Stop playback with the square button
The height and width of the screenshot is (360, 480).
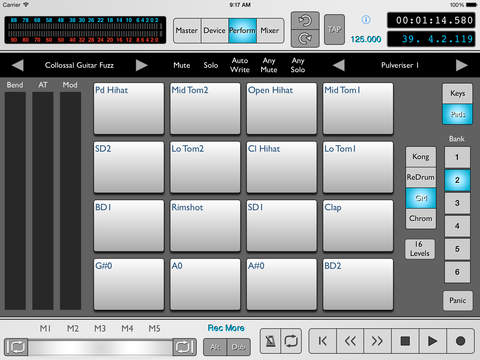pyautogui.click(x=405, y=341)
